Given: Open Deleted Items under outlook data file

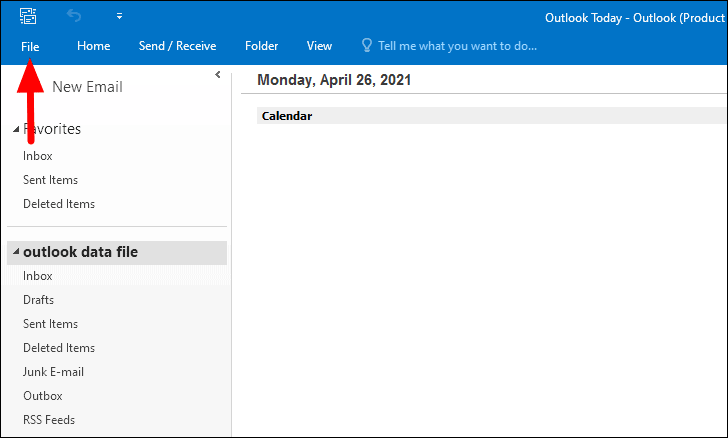Looking at the screenshot, I should [59, 348].
